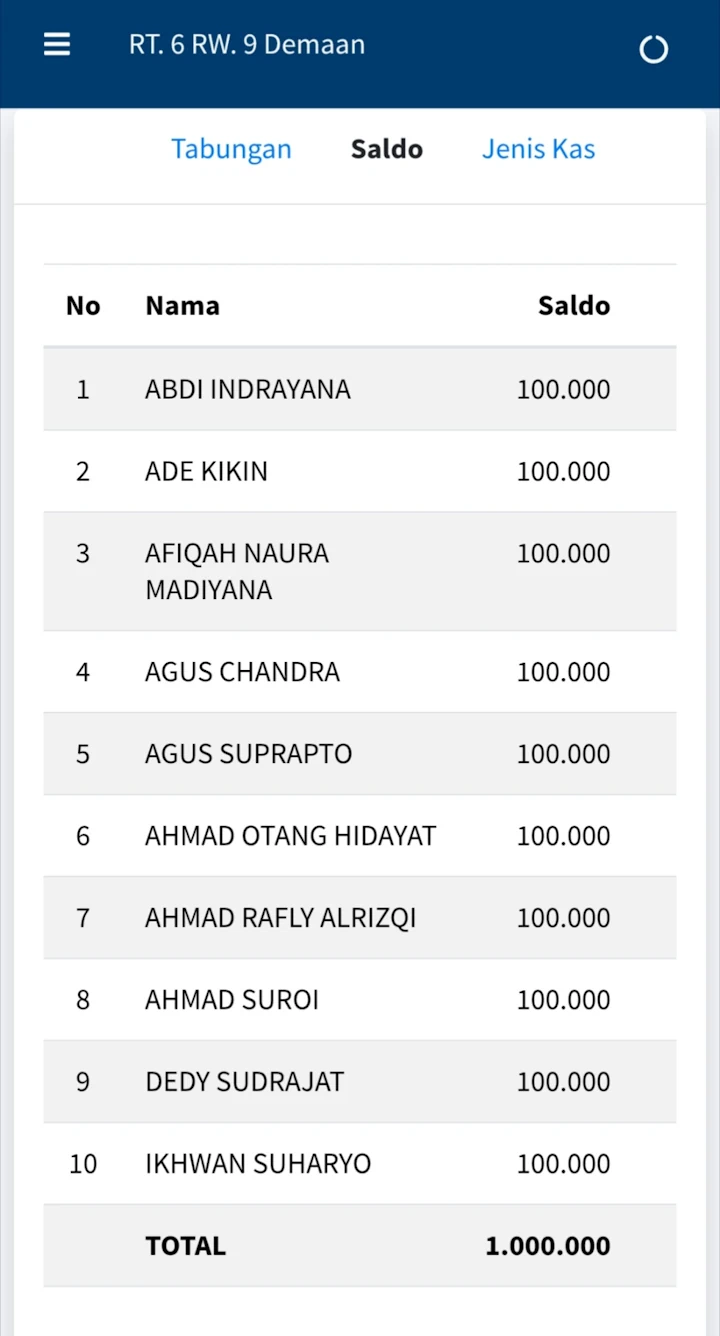Select DEDY SUDRAJAT in the table

pos(245,1082)
